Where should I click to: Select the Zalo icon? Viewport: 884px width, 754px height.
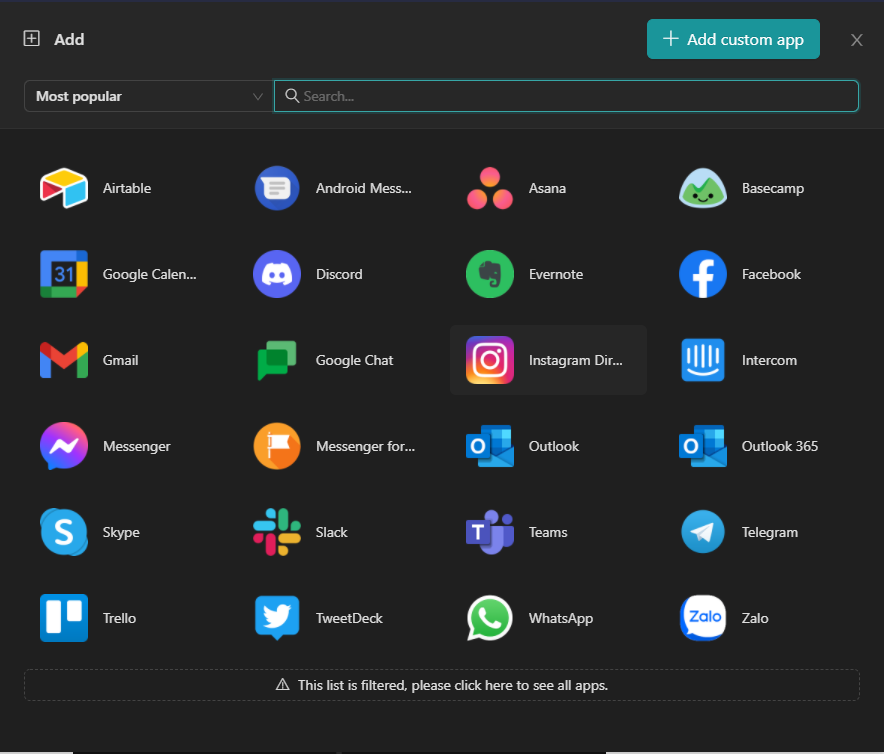(702, 618)
